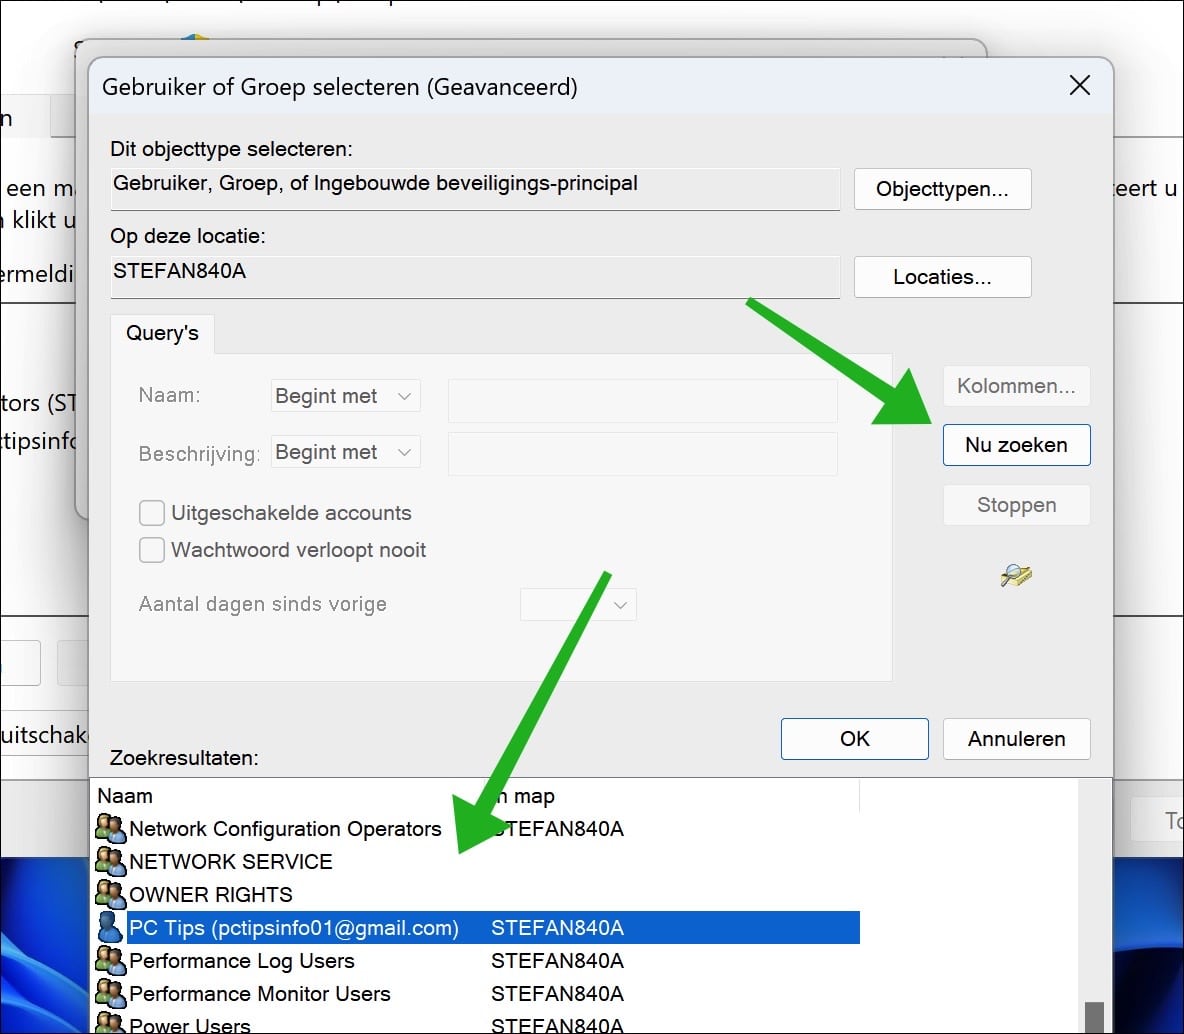Screen dimensions: 1184x1034
Task: Enable the Uitgeschakelde accounts checkbox
Action: [x=152, y=513]
